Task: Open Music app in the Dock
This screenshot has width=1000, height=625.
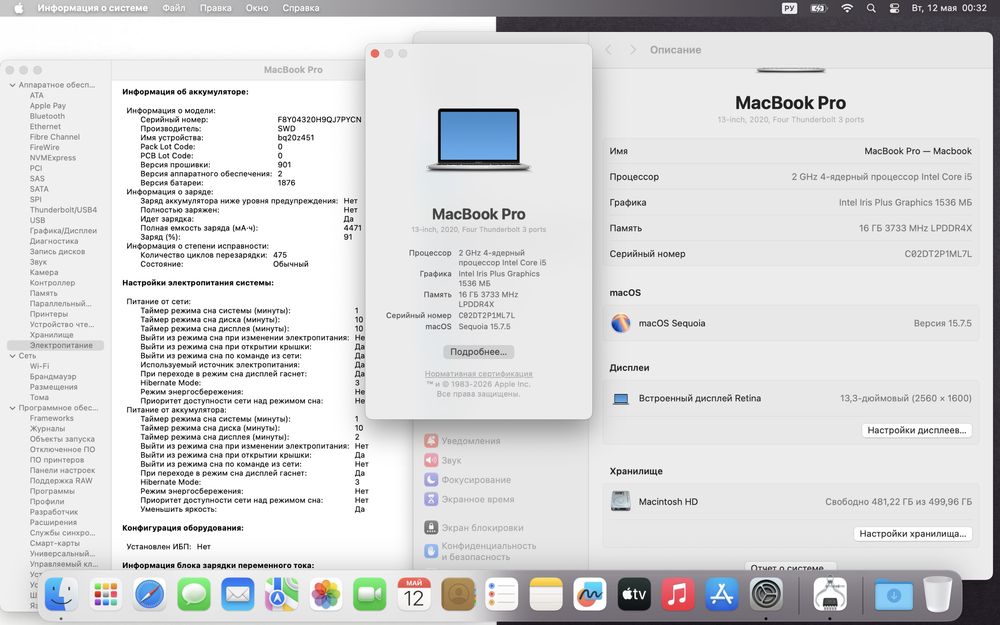Action: [x=678, y=594]
